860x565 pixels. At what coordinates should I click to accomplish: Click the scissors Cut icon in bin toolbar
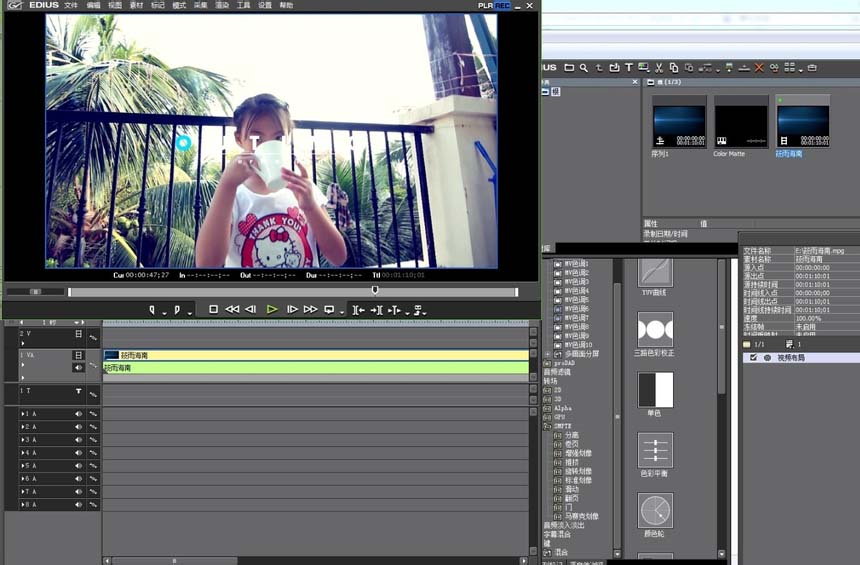coord(659,68)
